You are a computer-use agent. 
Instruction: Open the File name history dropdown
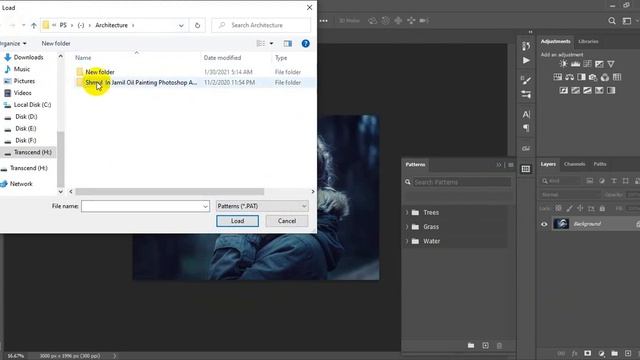(x=205, y=207)
